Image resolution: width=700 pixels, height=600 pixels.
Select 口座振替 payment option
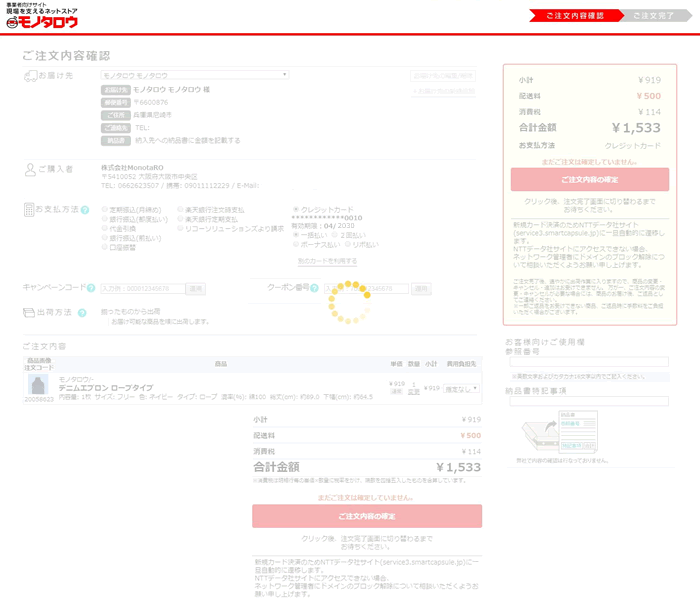(105, 246)
